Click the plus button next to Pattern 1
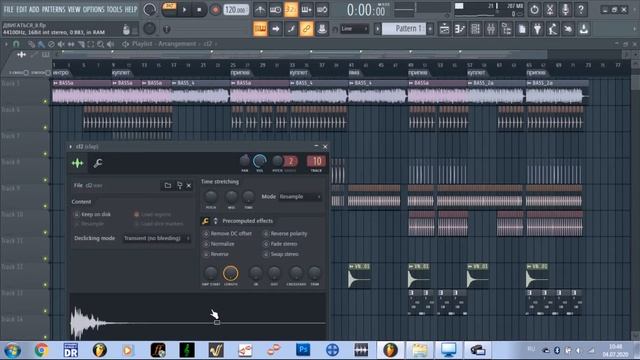This screenshot has height=360, width=640. (430, 29)
